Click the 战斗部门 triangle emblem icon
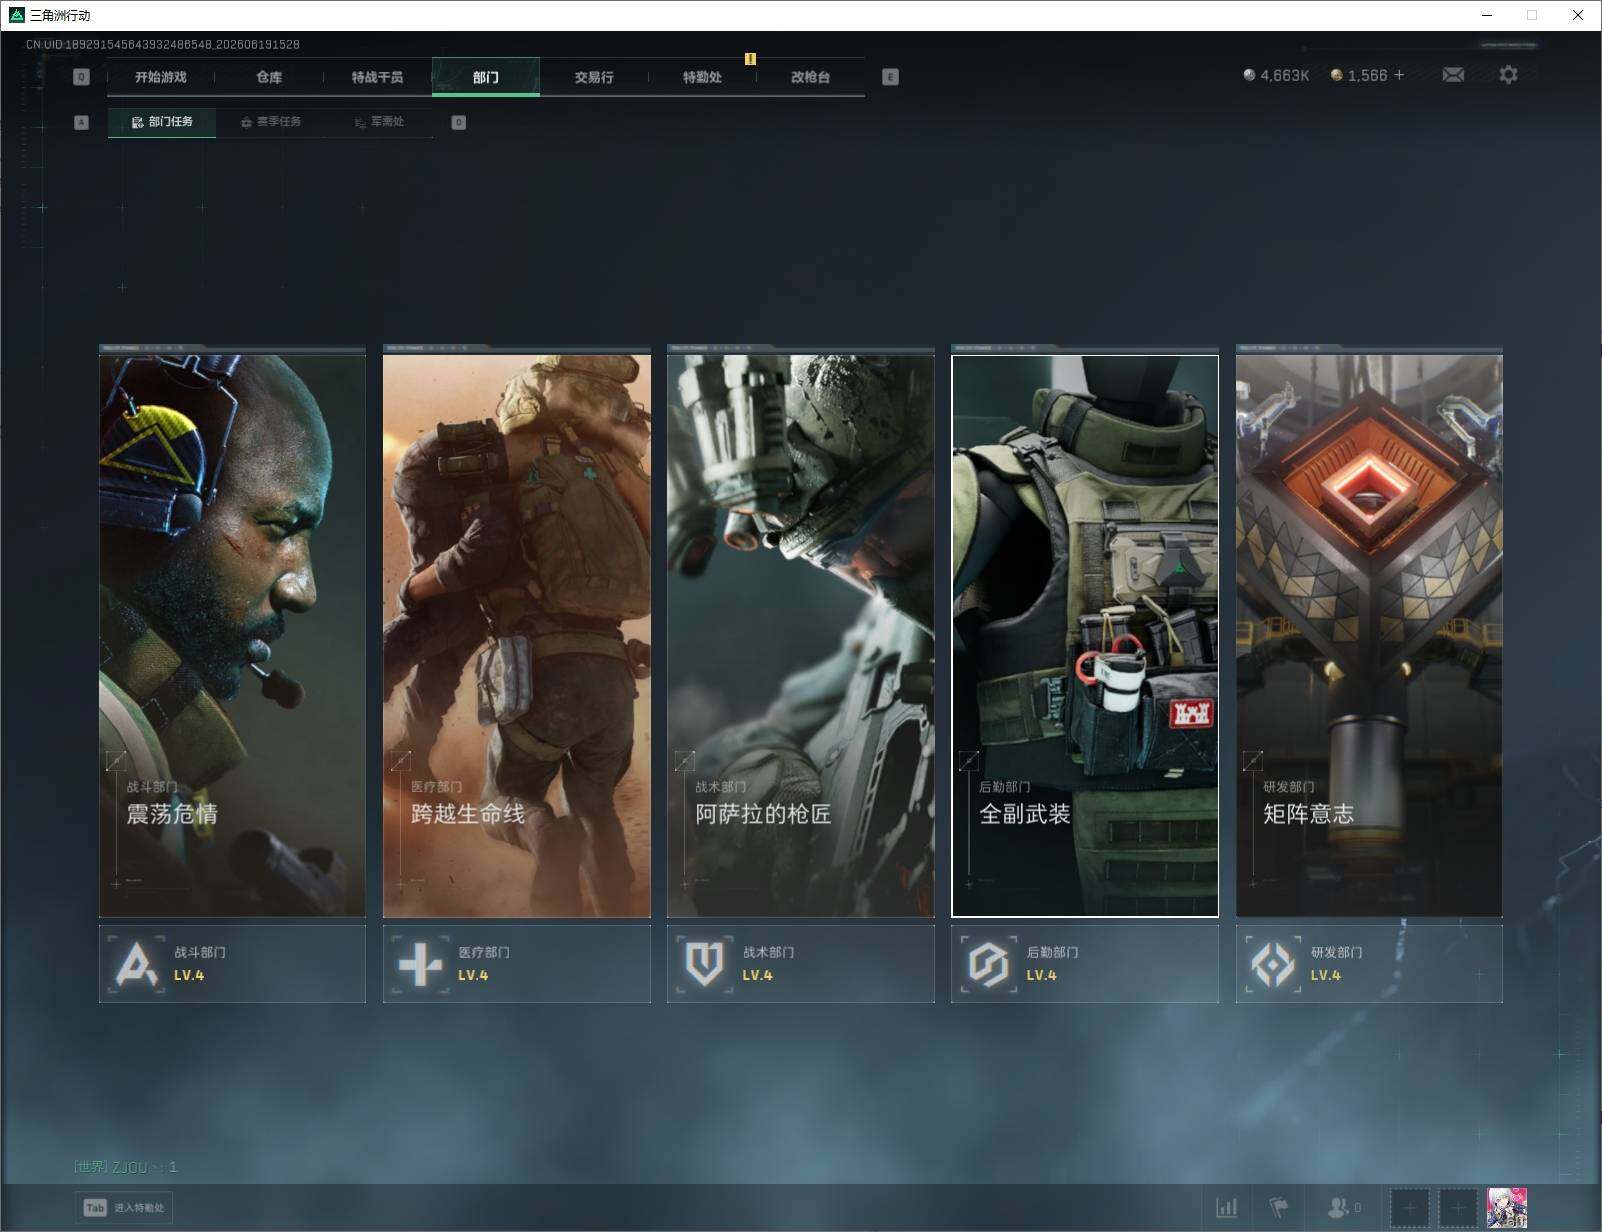The height and width of the screenshot is (1232, 1602). (x=136, y=964)
